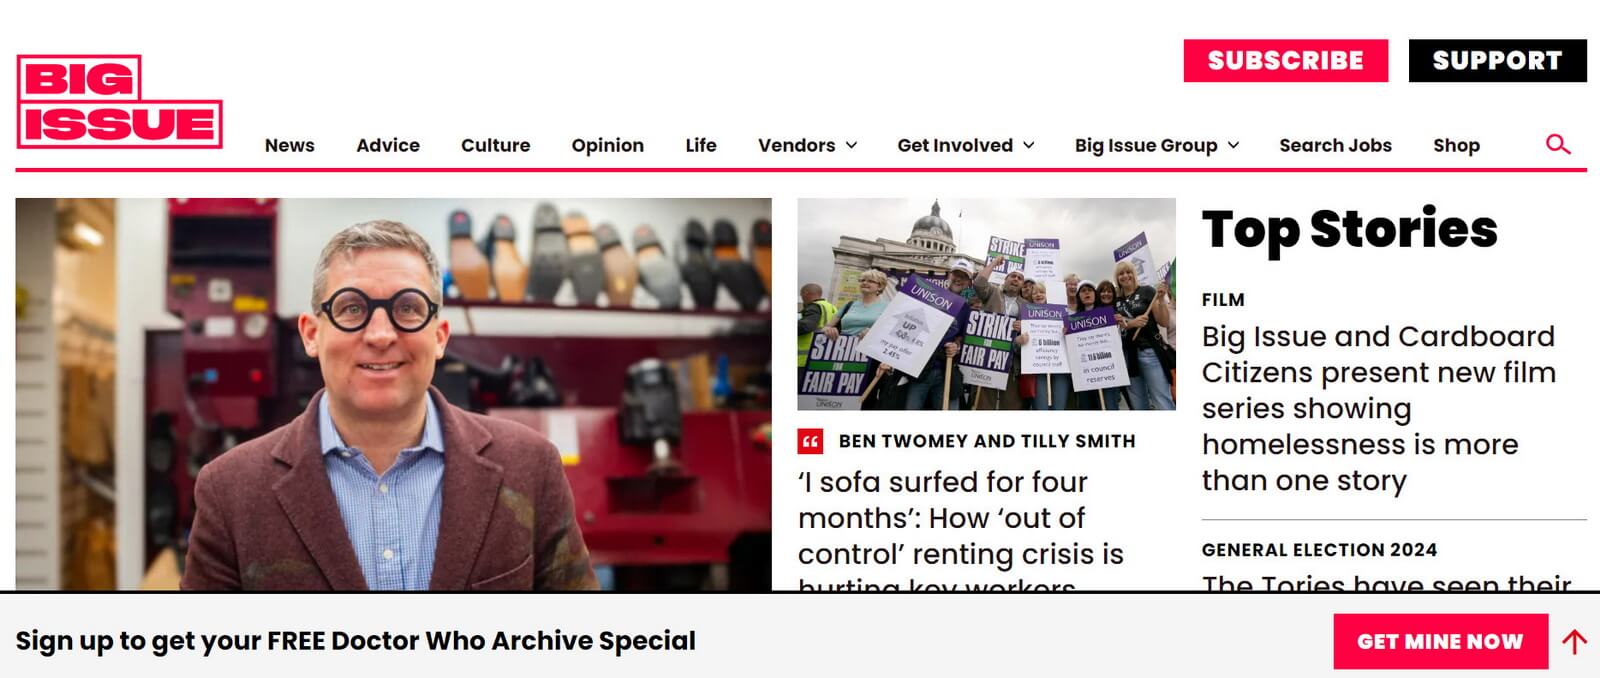The height and width of the screenshot is (678, 1600).
Task: Visit the Shop link
Action: coord(1456,145)
